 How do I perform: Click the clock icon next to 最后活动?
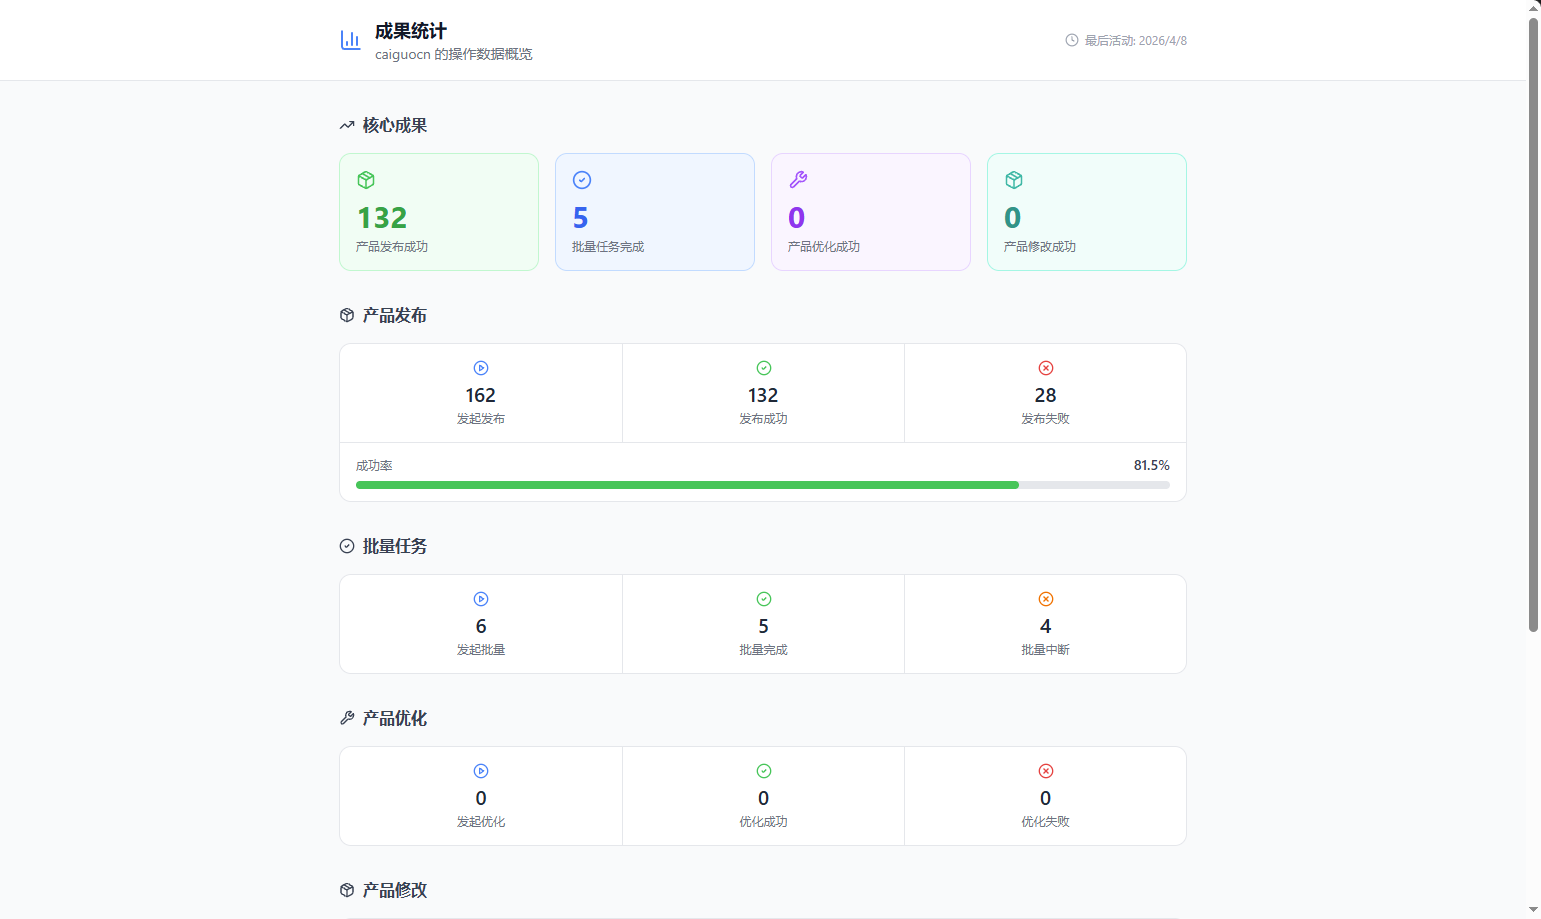pos(1071,40)
